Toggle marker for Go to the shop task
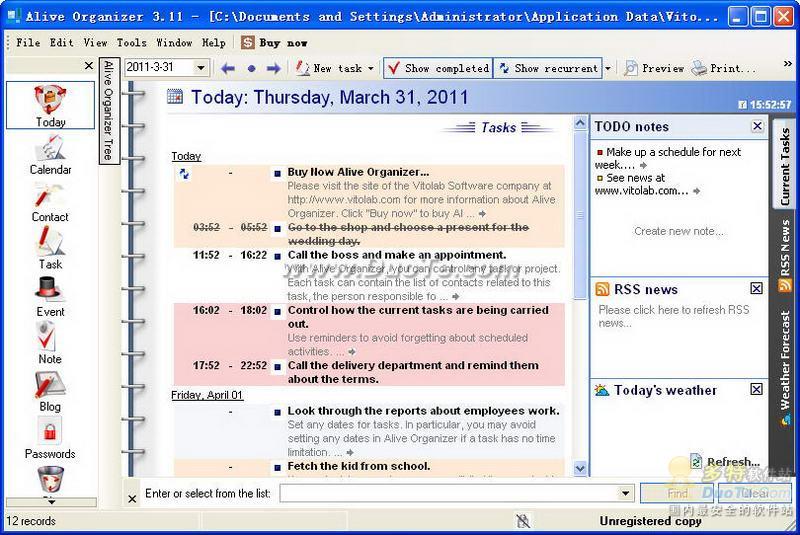800x535 pixels. click(x=278, y=228)
